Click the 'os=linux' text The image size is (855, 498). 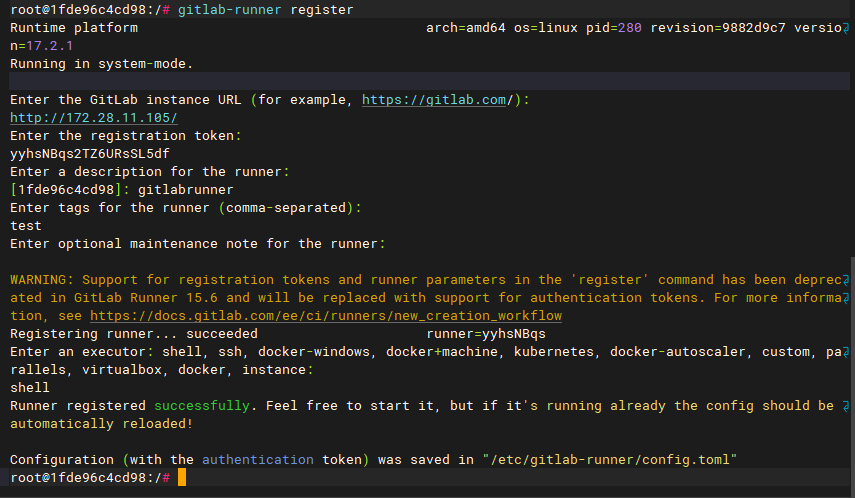(546, 28)
